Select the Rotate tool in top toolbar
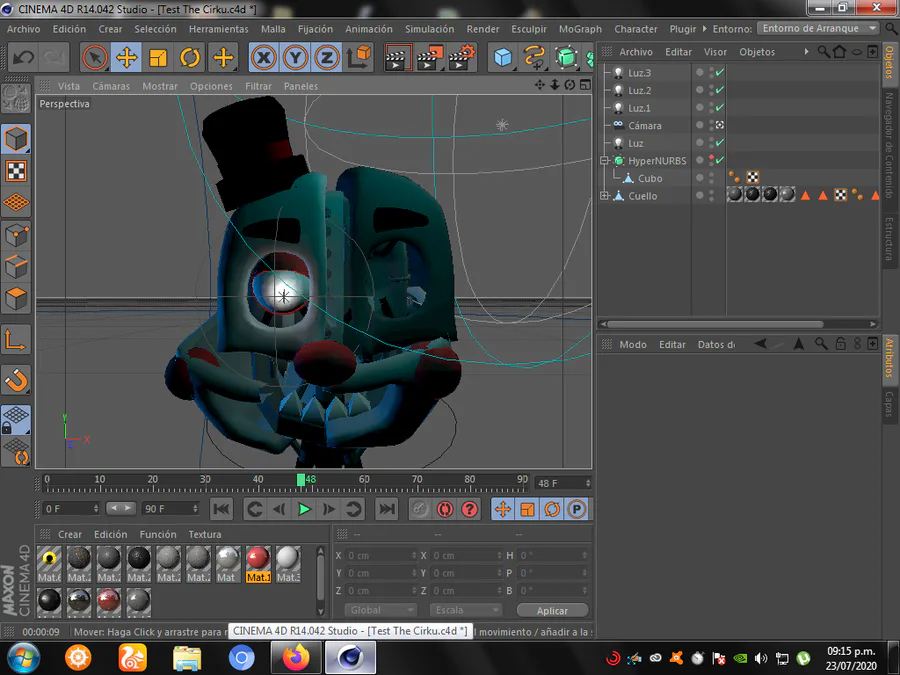 190,58
